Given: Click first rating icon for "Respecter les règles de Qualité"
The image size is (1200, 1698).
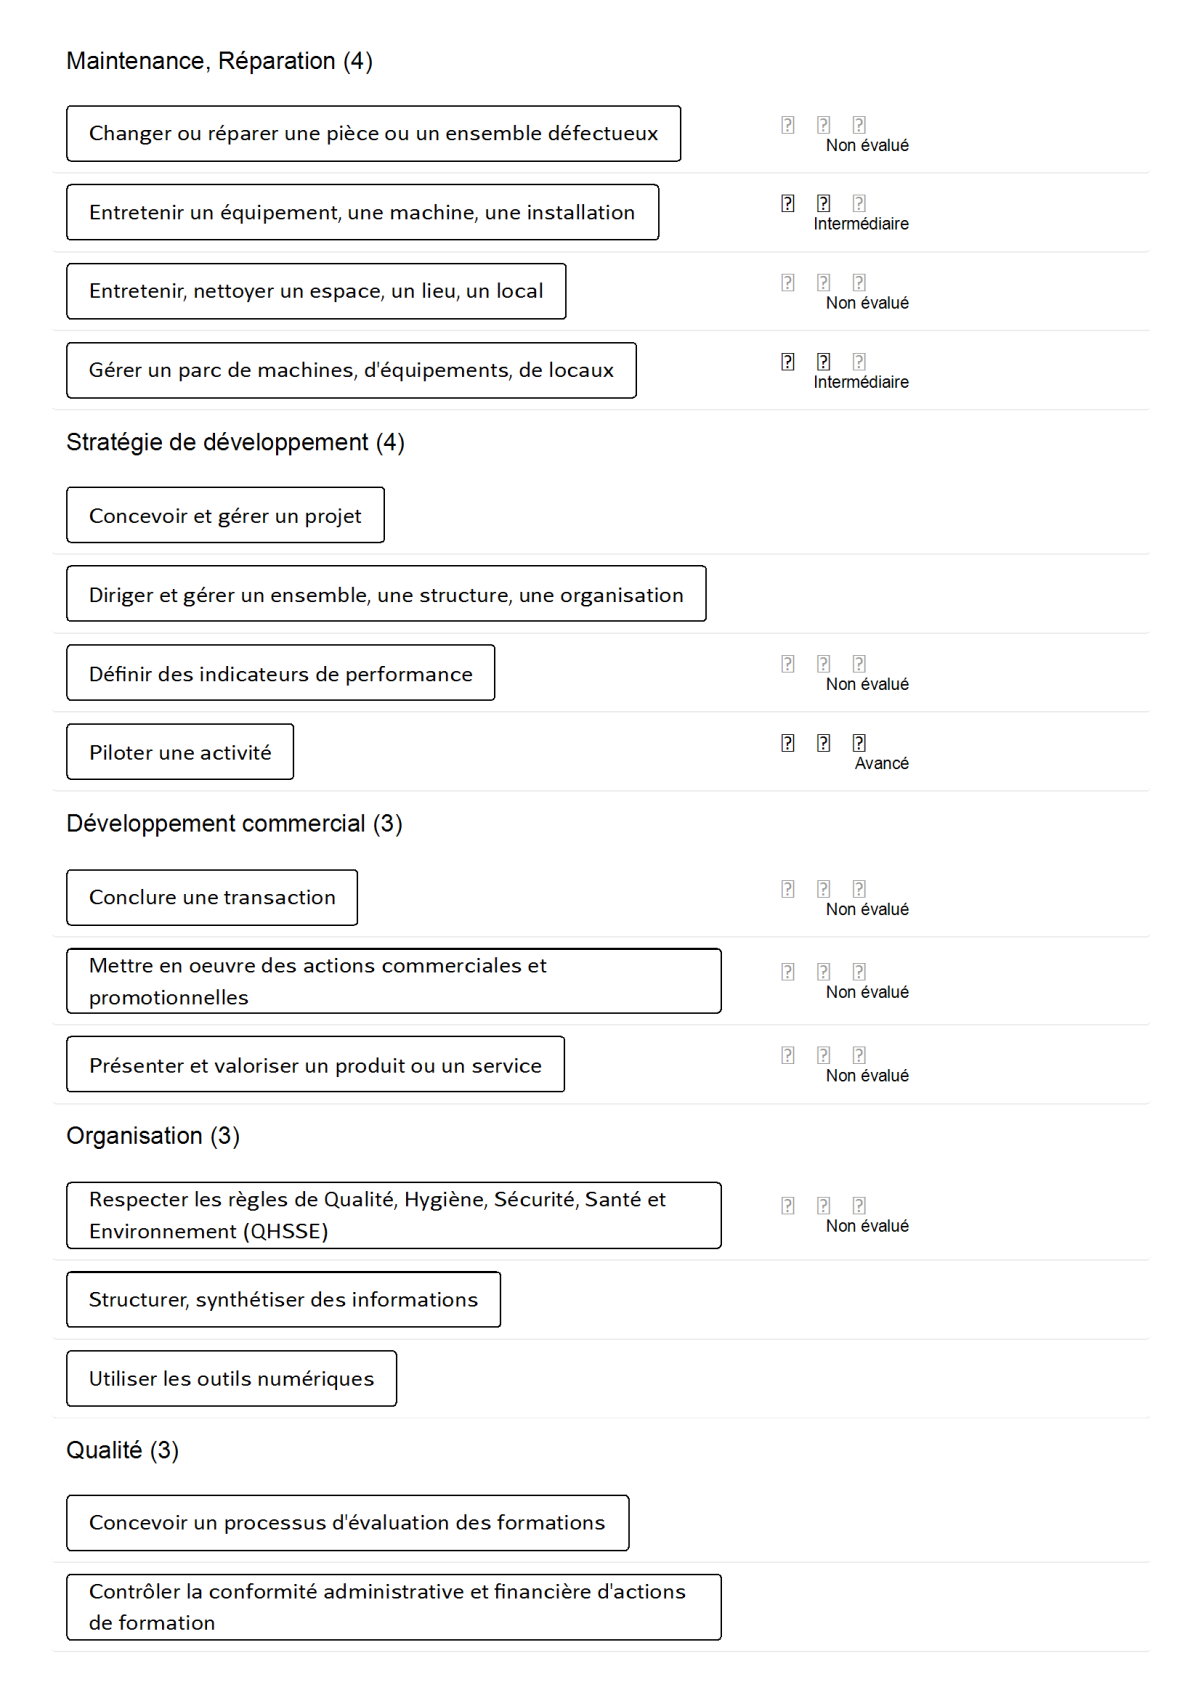Looking at the screenshot, I should tap(788, 1206).
